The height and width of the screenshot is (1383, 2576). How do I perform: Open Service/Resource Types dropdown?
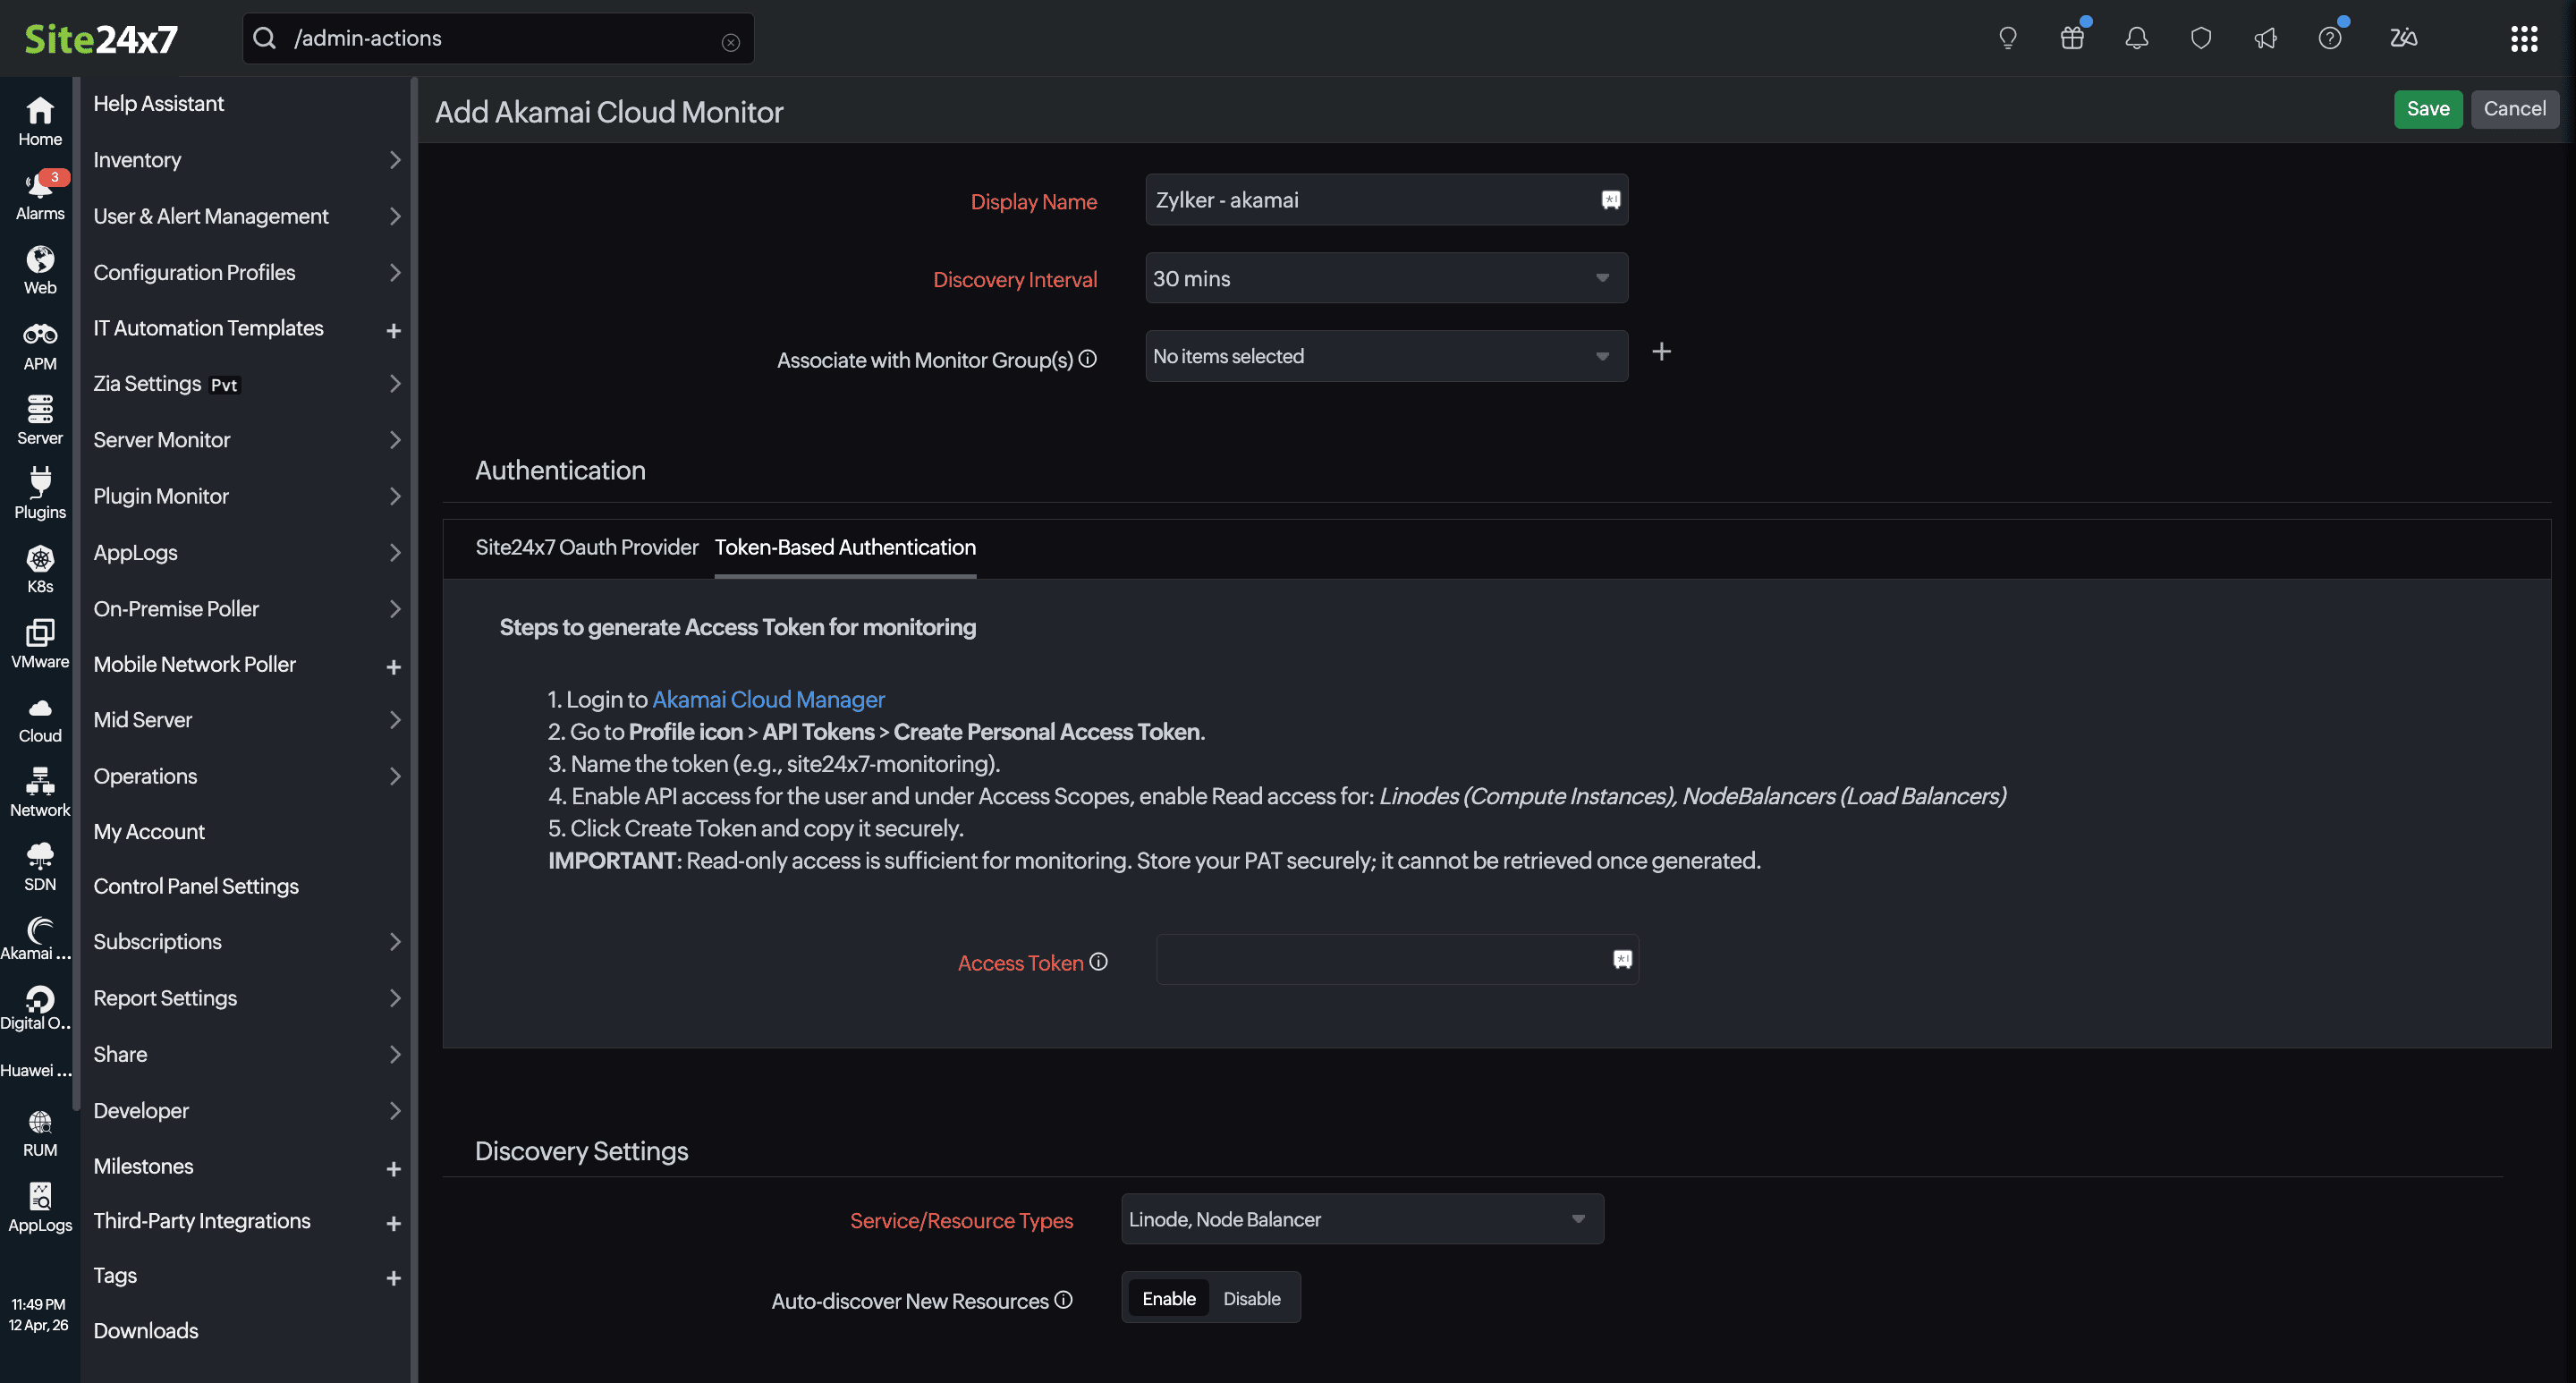click(1361, 1219)
